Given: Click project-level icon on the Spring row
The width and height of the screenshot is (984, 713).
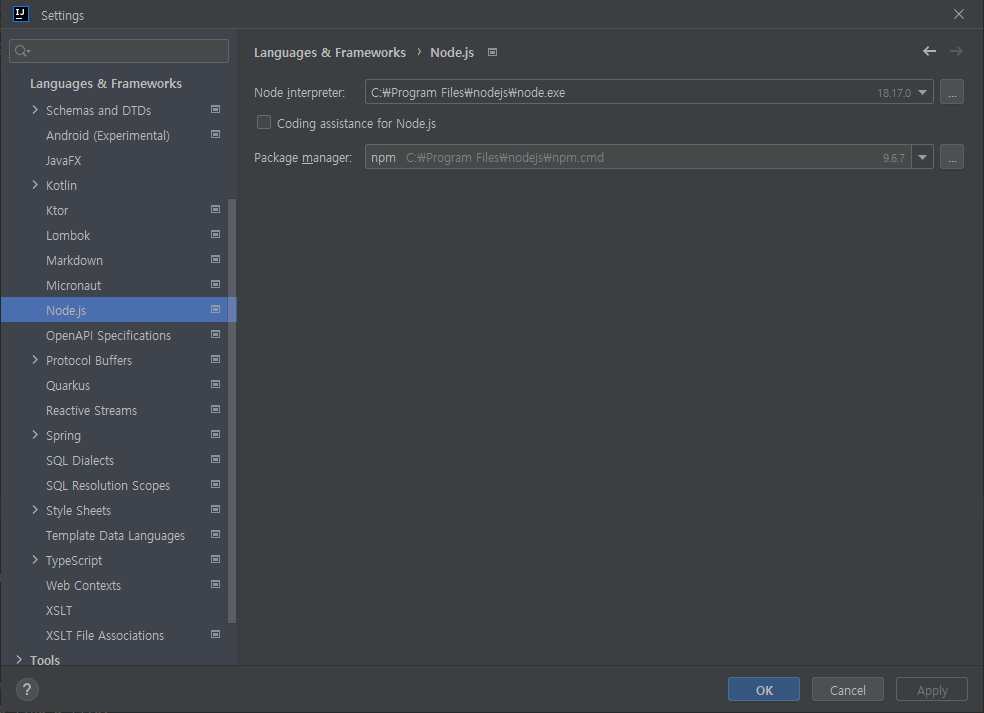Looking at the screenshot, I should tap(215, 434).
